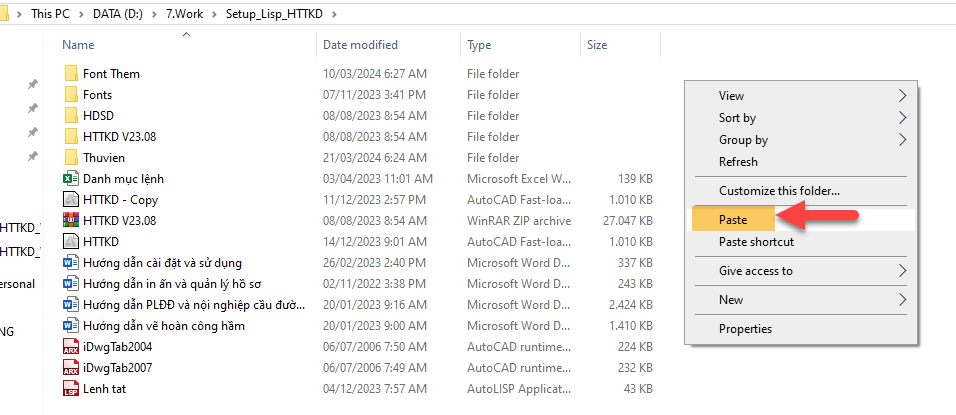This screenshot has height=415, width=956.
Task: Click the Word icon of Hướng dẫn cài đặt
Action: (x=70, y=263)
